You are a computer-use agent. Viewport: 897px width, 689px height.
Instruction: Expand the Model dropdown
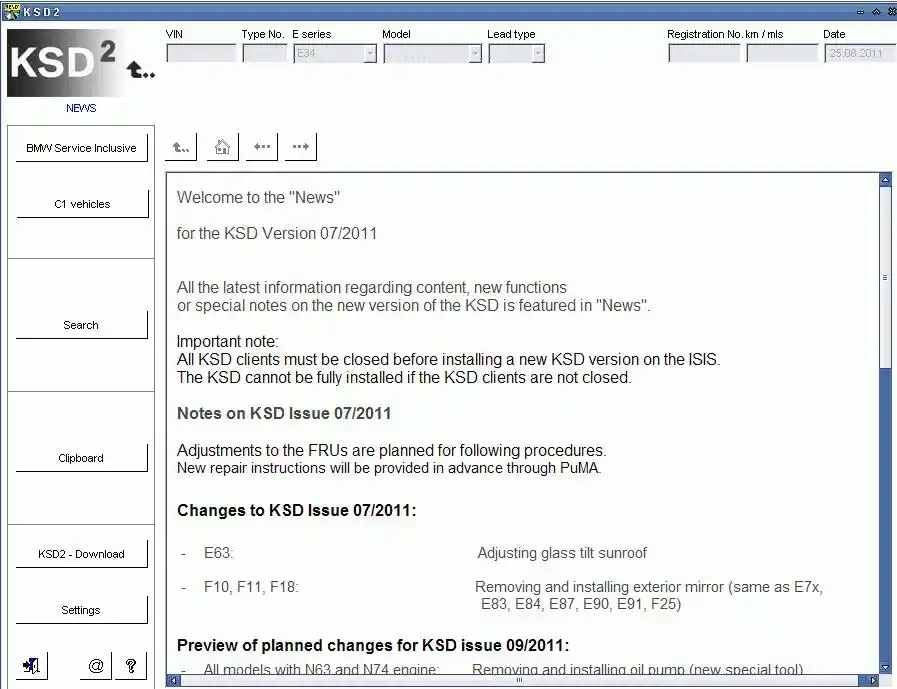tap(475, 54)
